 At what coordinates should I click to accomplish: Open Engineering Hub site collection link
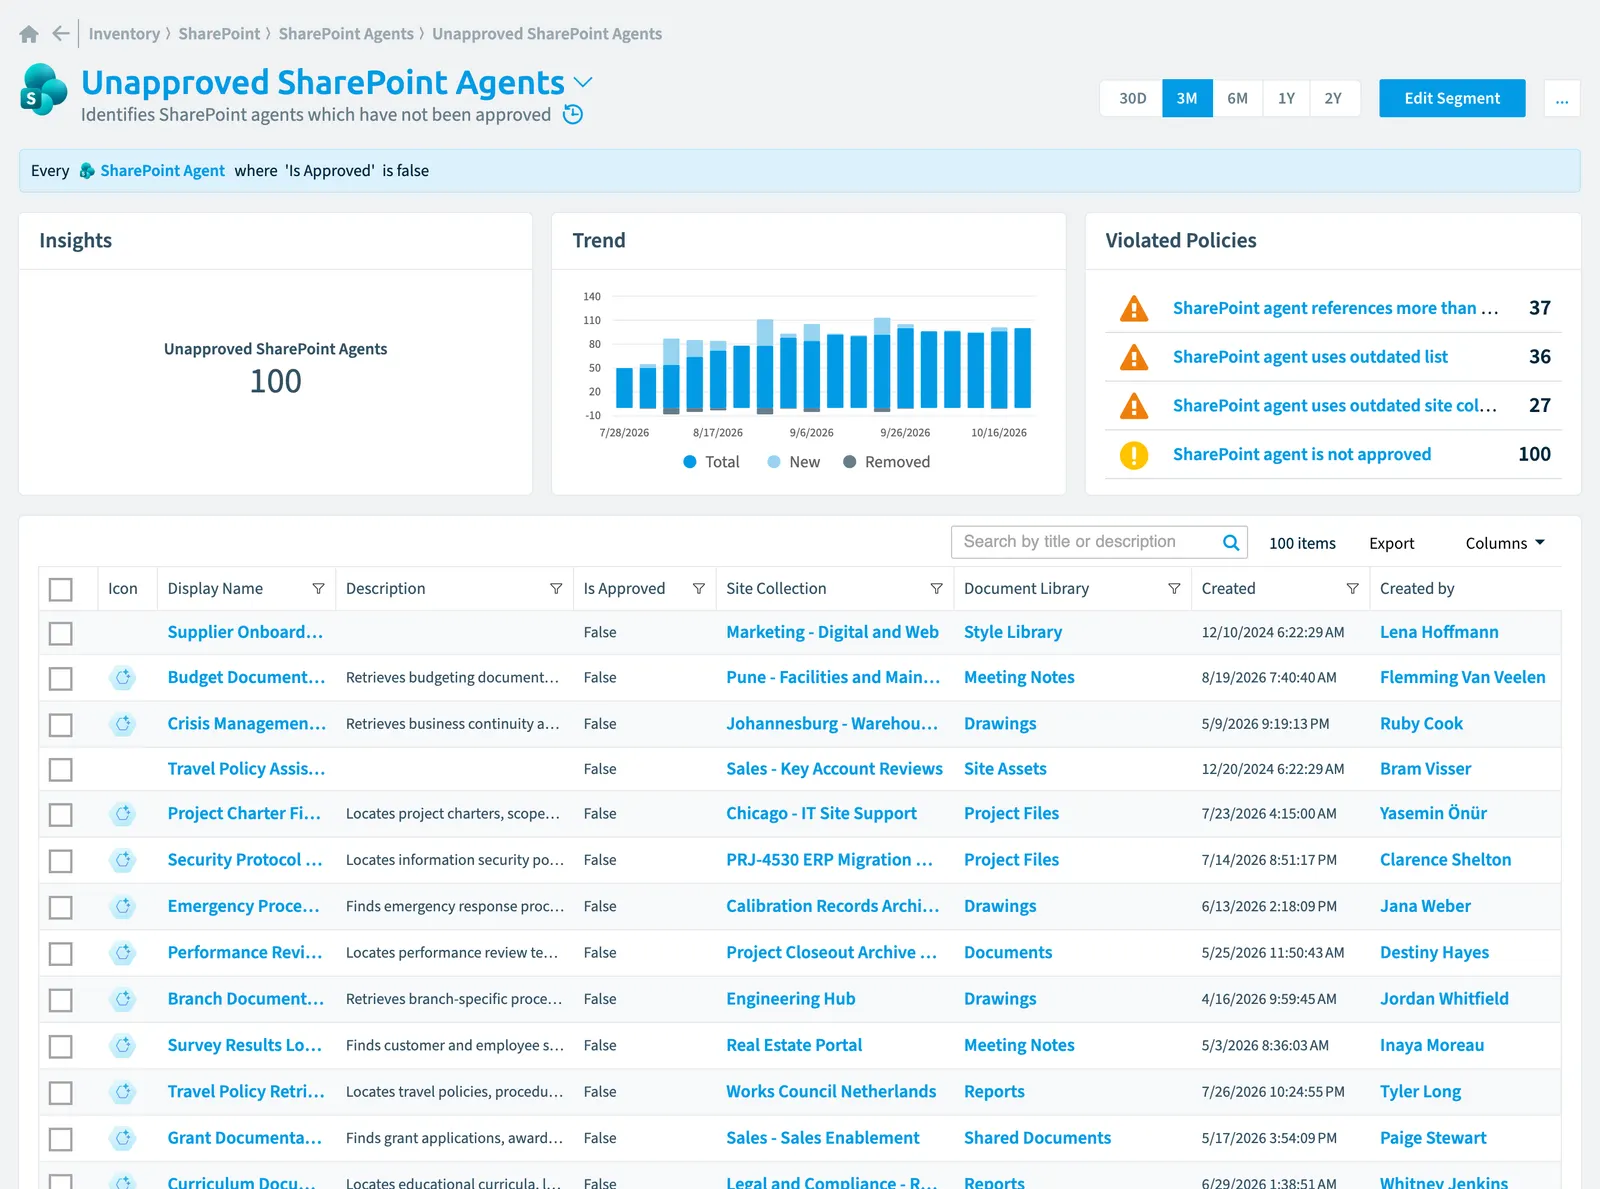[790, 999]
